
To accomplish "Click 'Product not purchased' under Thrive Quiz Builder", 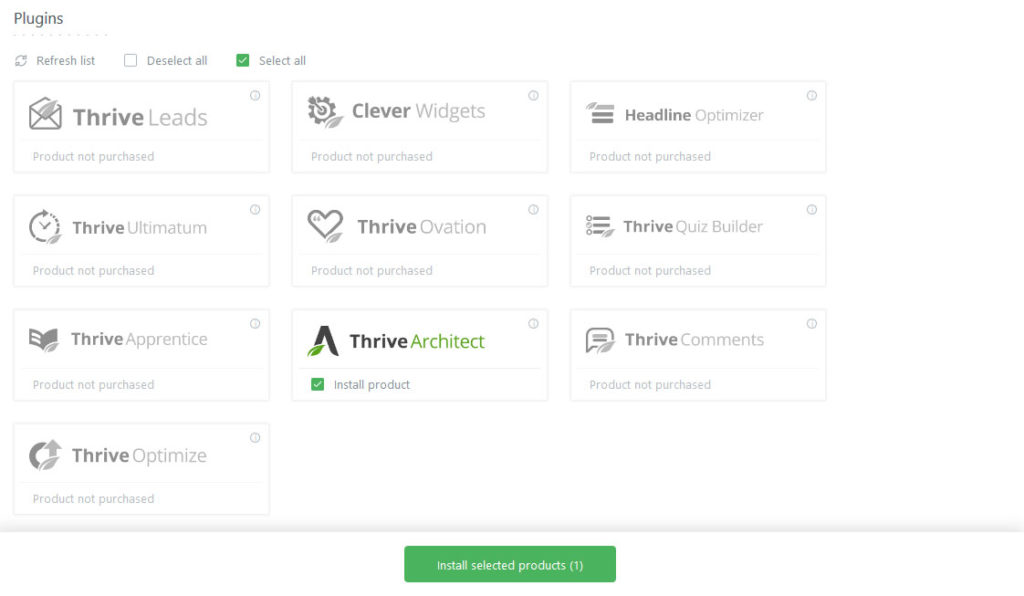I will pos(650,271).
